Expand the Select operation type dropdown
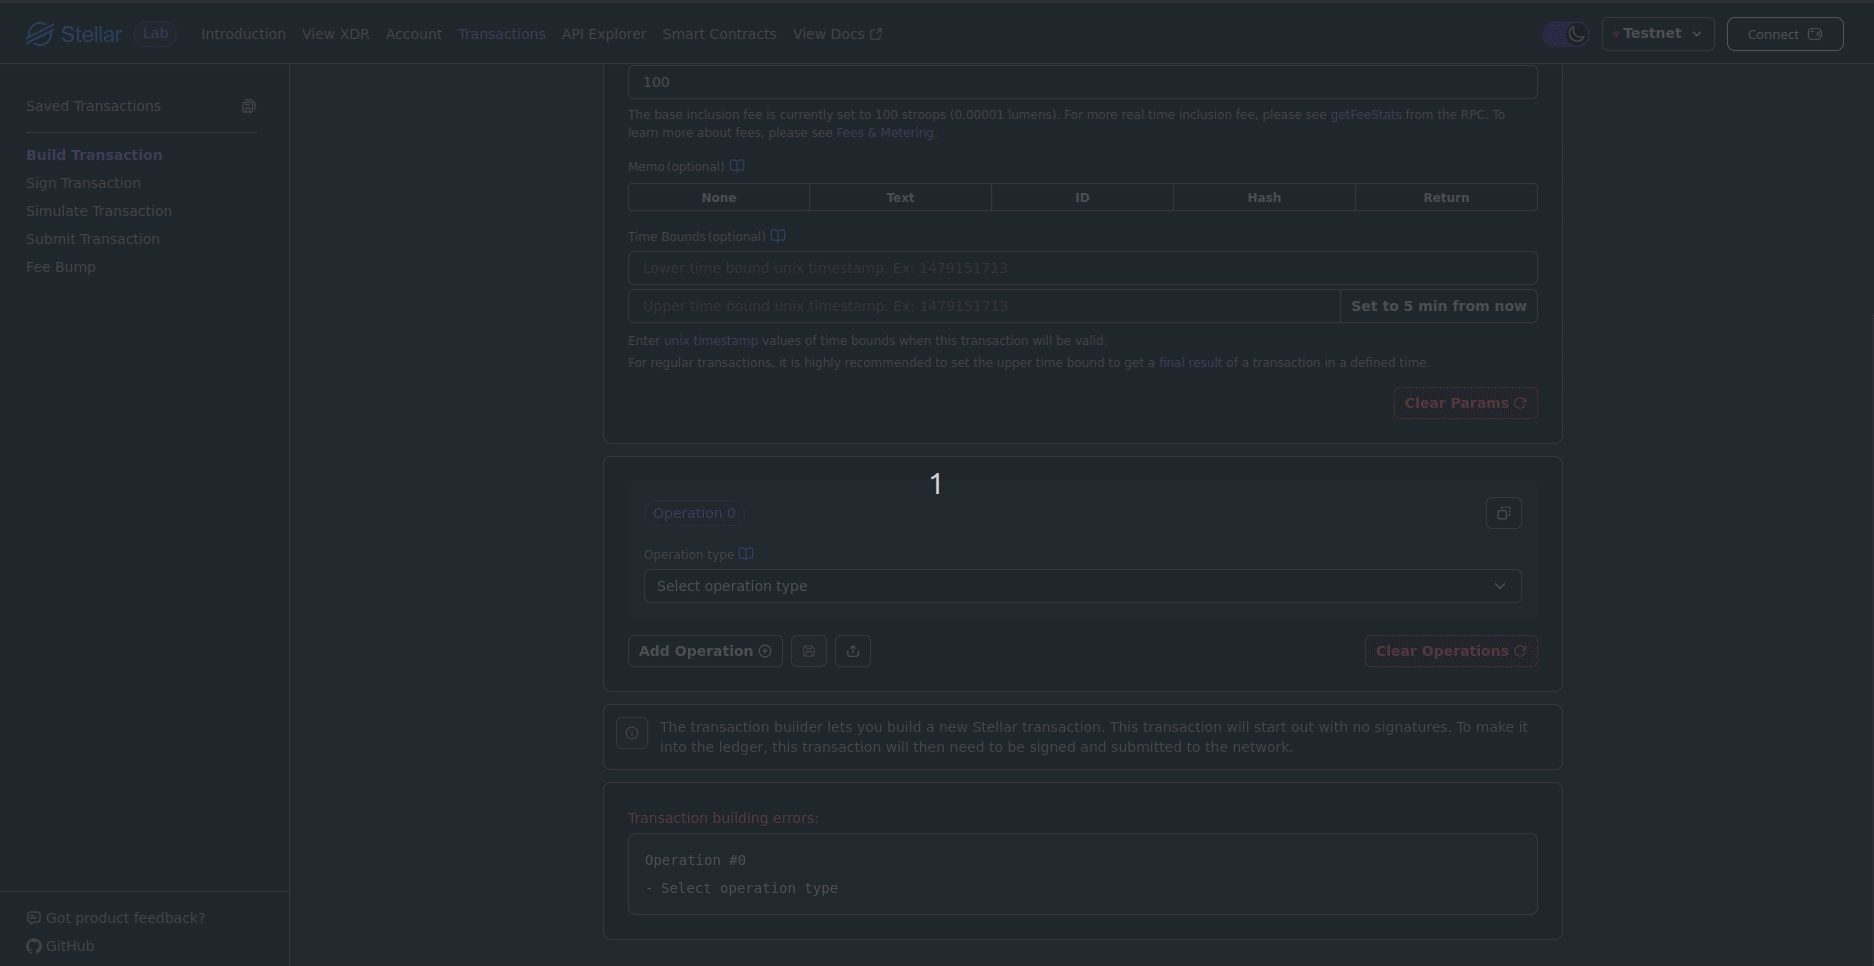Image resolution: width=1874 pixels, height=966 pixels. pos(1082,586)
